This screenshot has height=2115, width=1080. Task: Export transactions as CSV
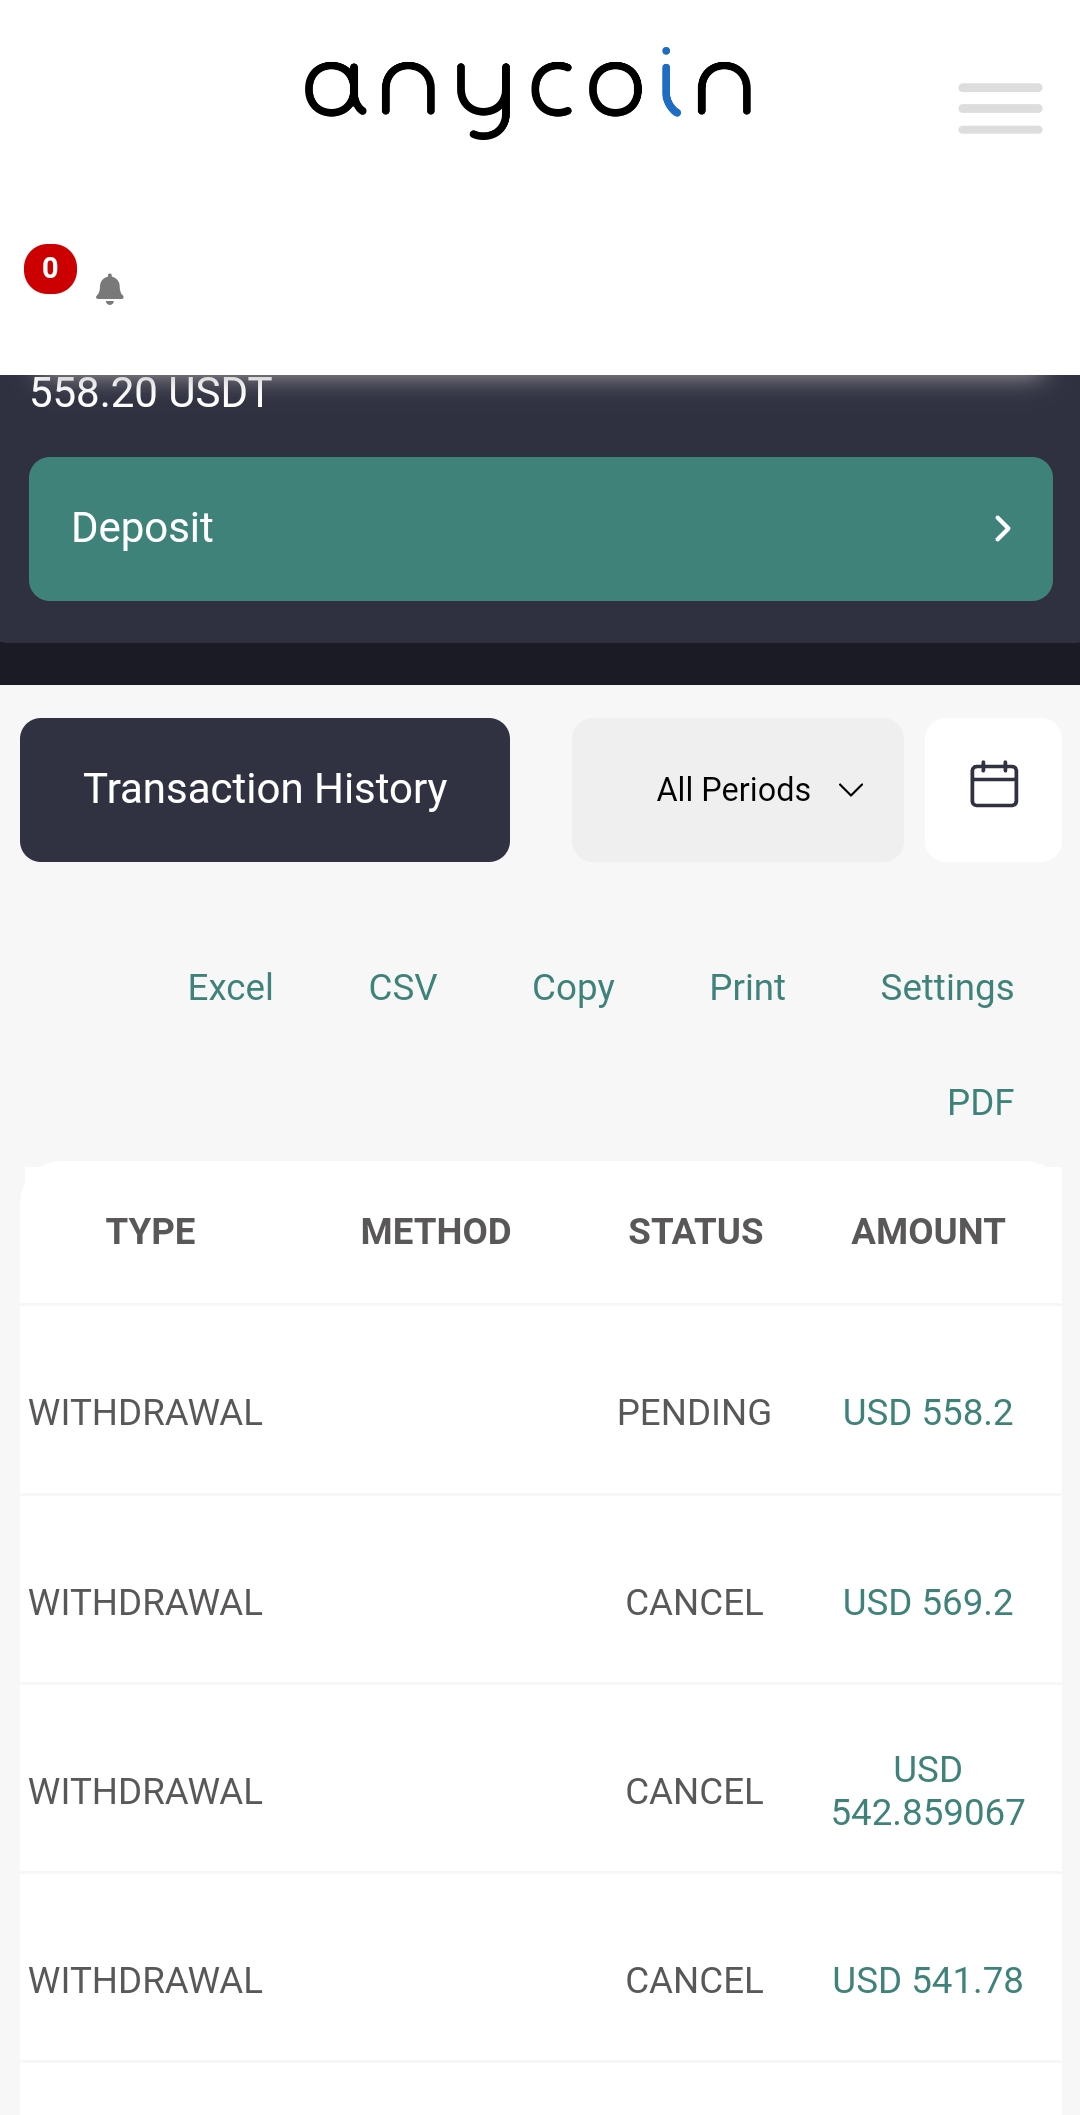click(402, 988)
